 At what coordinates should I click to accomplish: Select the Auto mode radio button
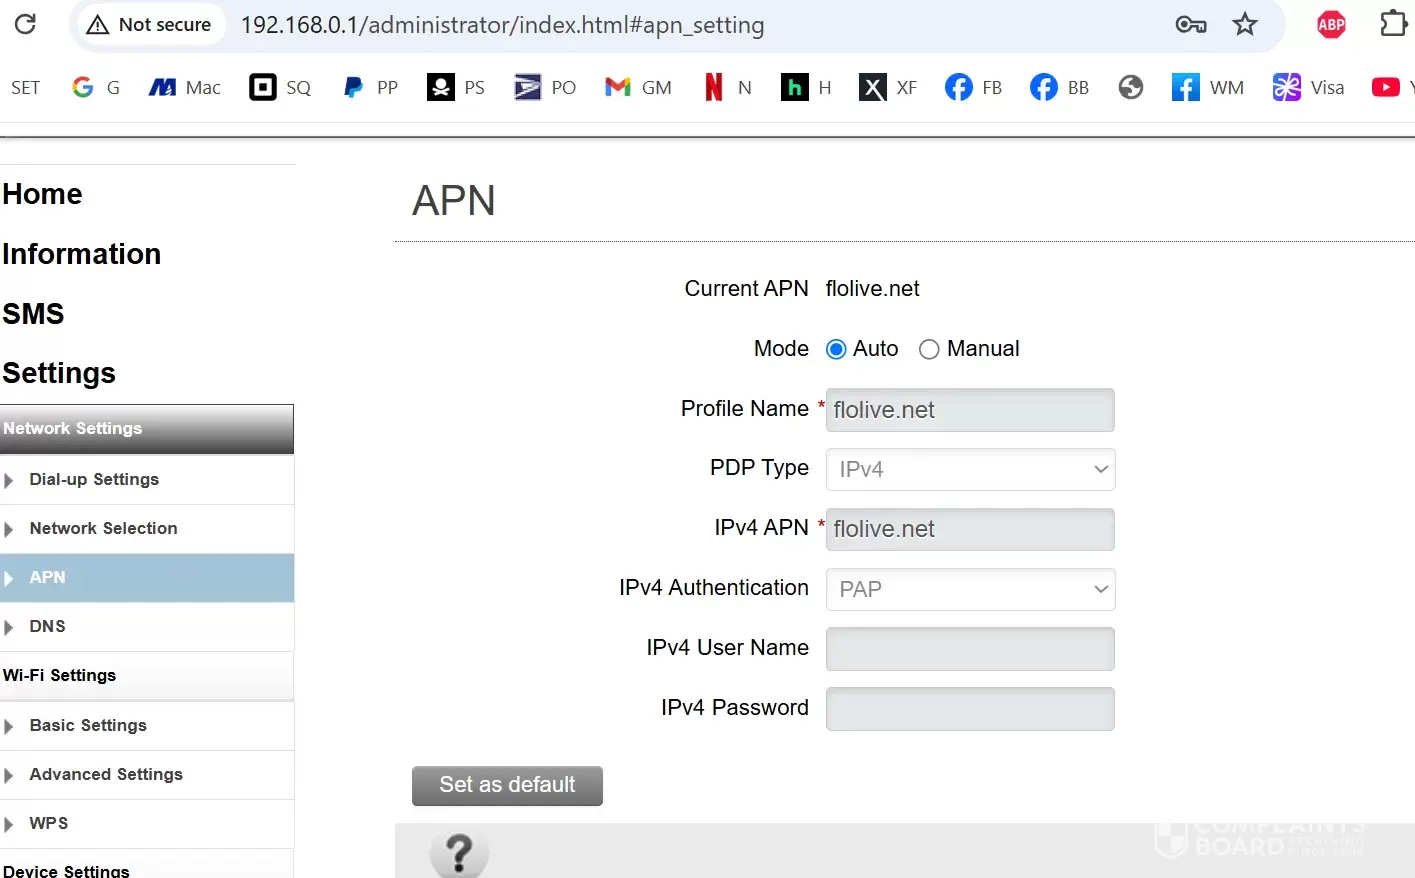[x=836, y=349]
